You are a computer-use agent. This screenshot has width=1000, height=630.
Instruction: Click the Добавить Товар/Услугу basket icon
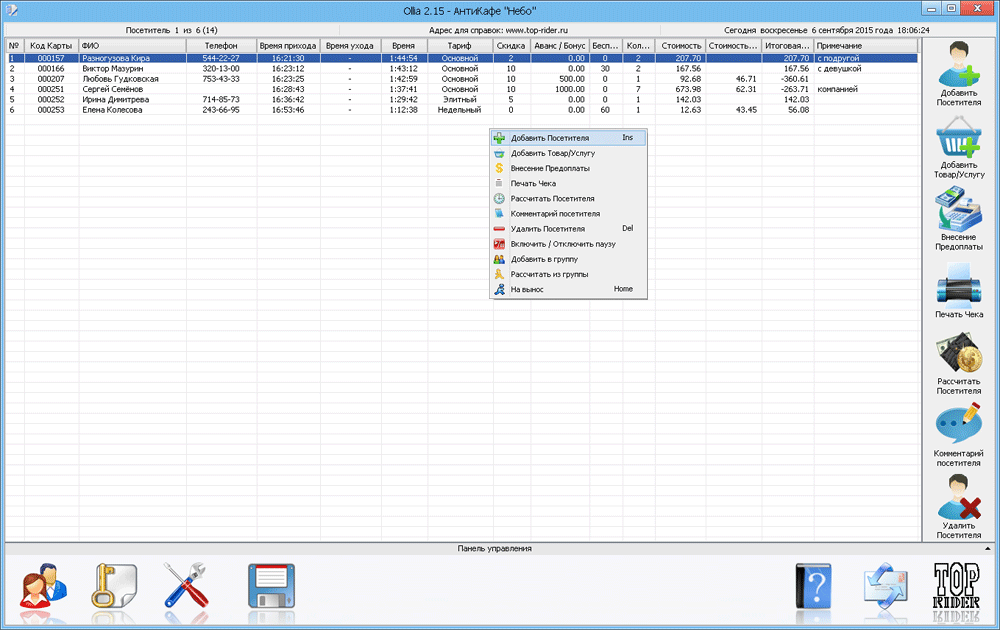click(958, 137)
